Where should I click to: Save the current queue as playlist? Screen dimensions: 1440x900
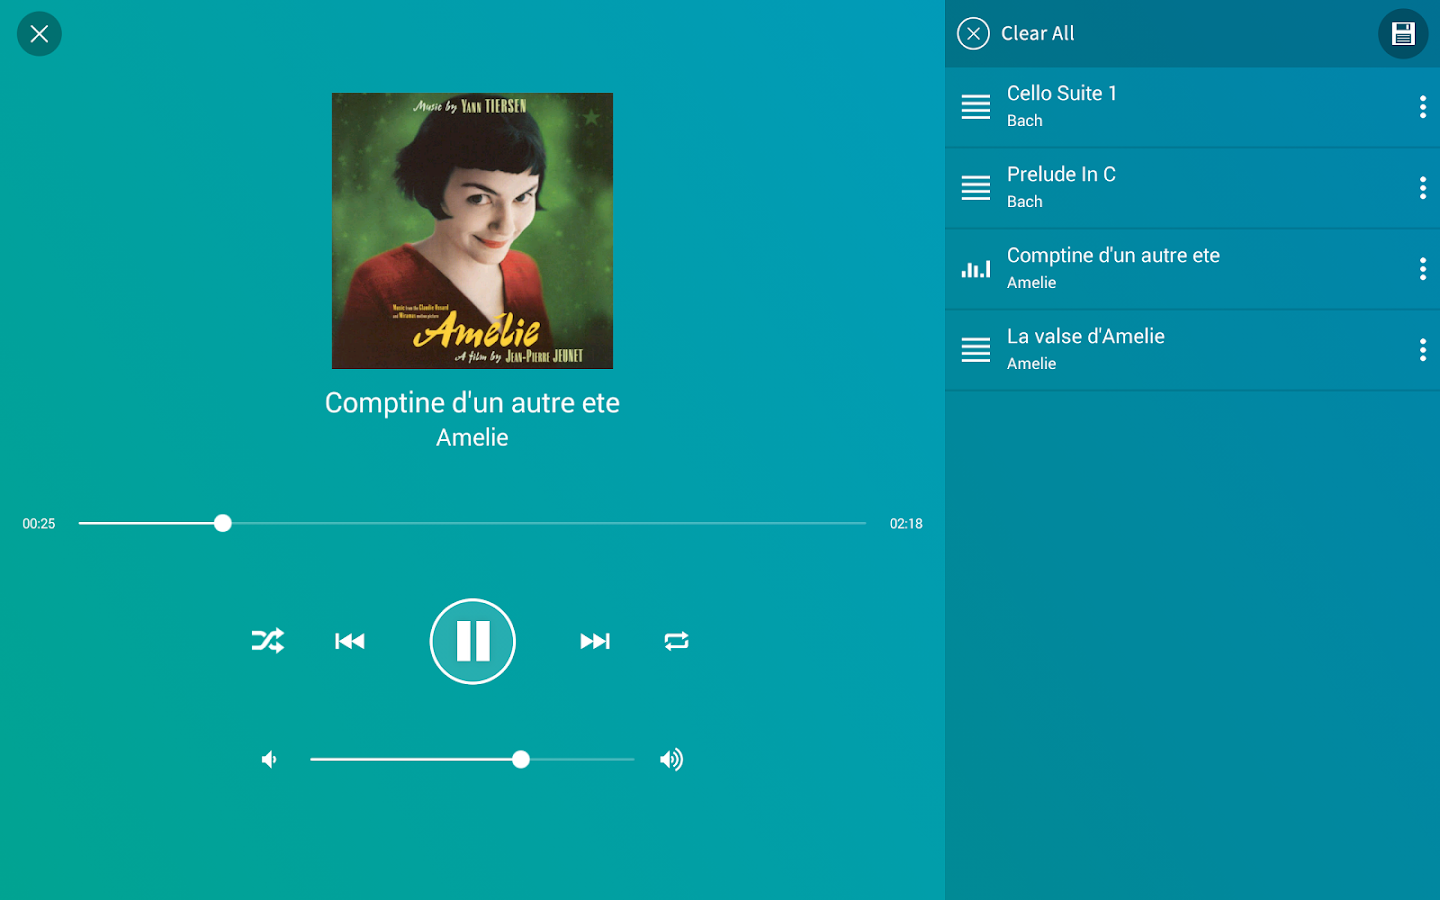pyautogui.click(x=1403, y=34)
